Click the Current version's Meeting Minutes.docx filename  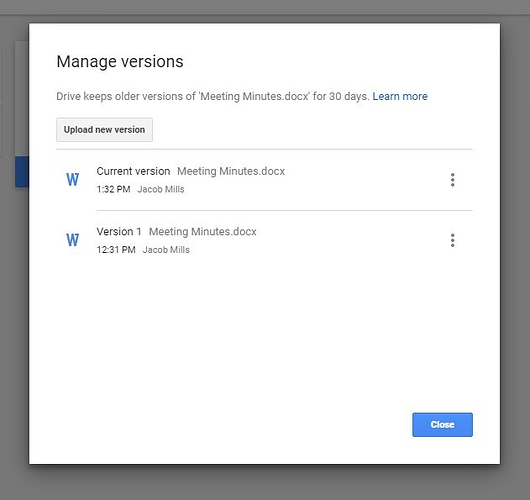[x=231, y=171]
